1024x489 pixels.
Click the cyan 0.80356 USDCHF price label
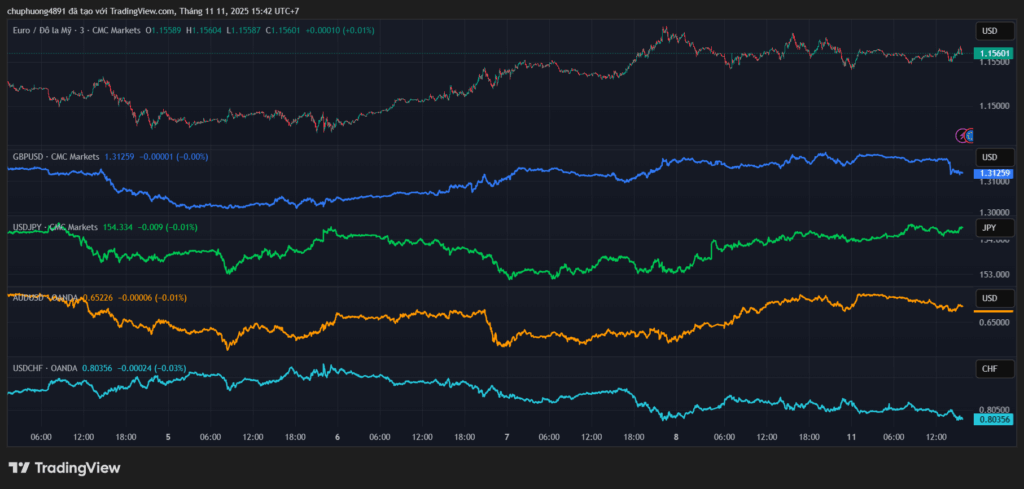coord(994,420)
